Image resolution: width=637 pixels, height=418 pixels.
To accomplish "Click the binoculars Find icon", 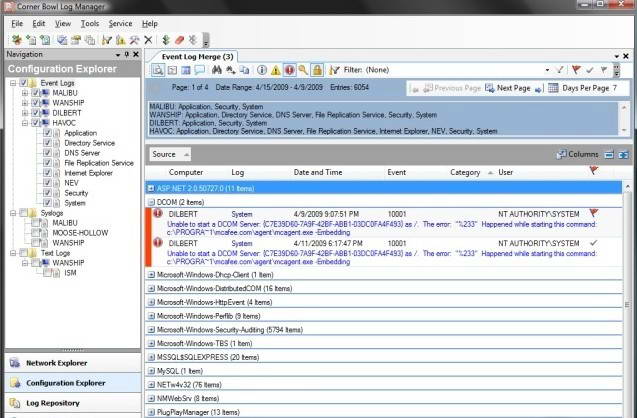I will (x=217, y=71).
